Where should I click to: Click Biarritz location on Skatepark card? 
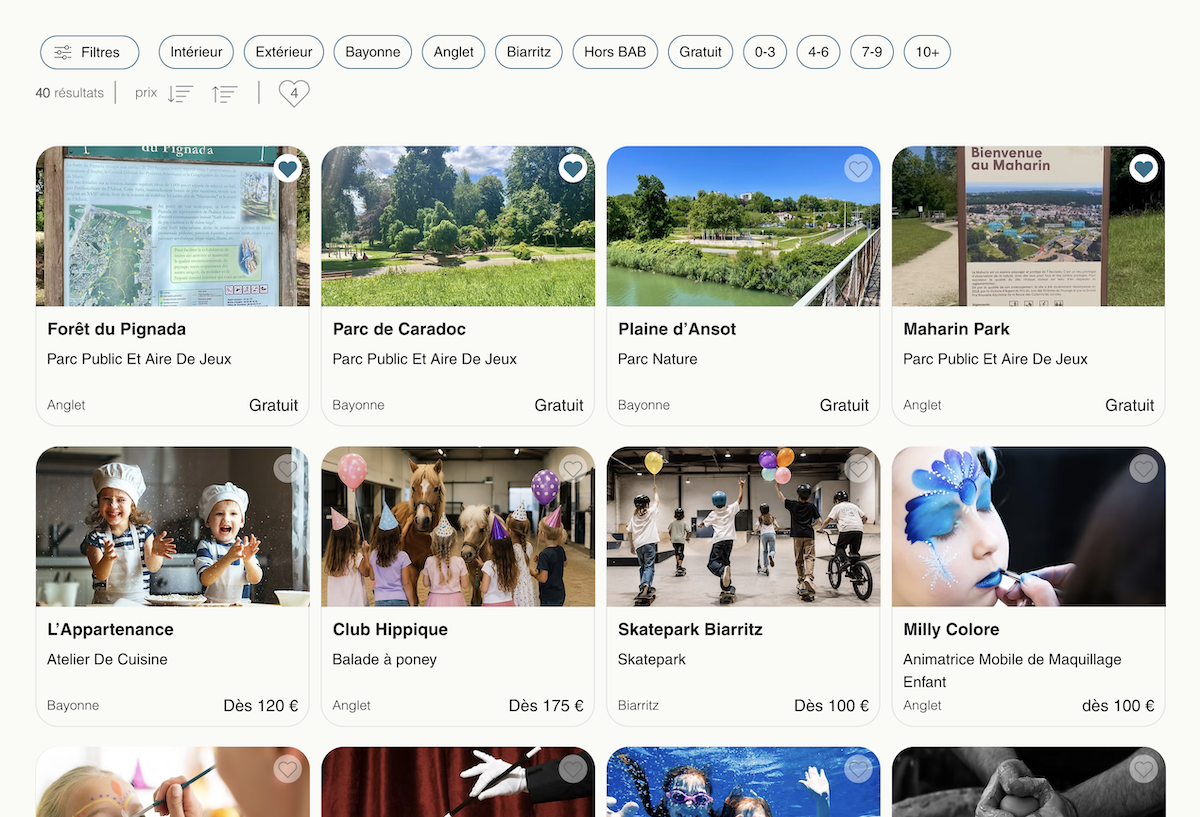638,705
